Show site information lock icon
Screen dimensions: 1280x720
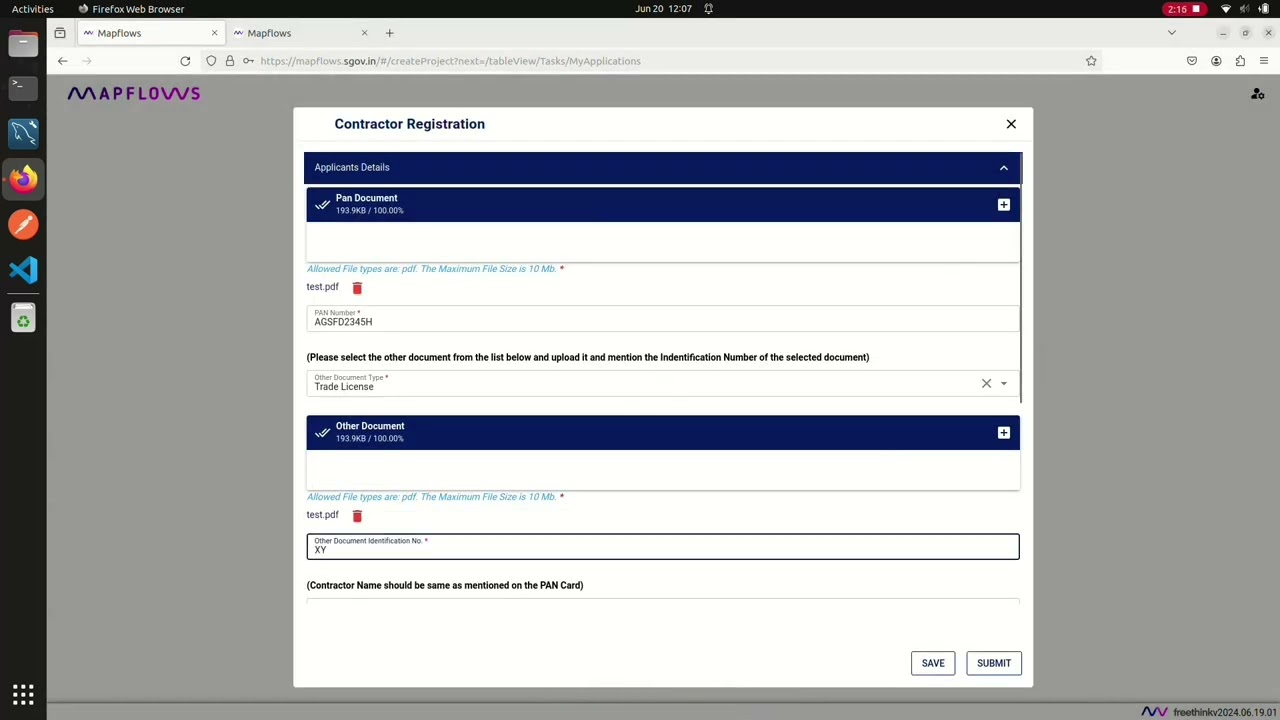pyautogui.click(x=230, y=61)
